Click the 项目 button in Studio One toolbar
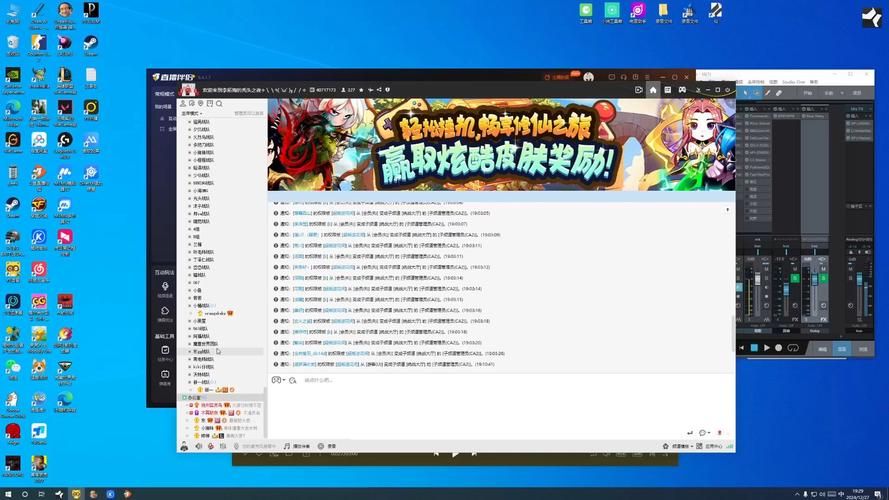The width and height of the screenshot is (889, 500). click(857, 93)
